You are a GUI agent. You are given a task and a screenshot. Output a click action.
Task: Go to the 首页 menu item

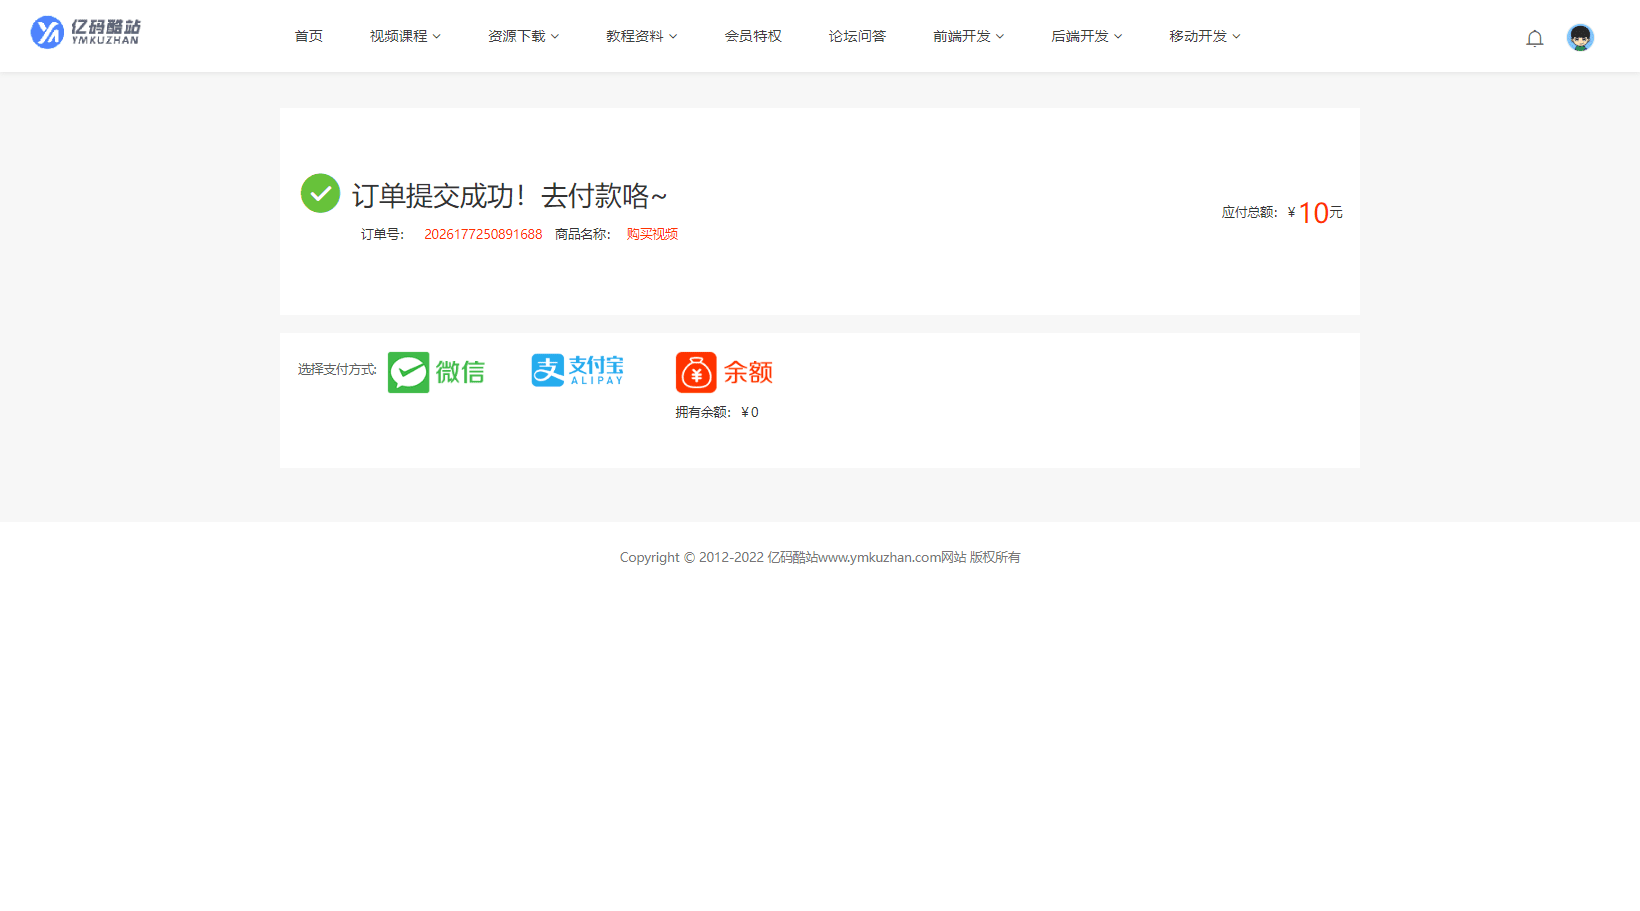[x=308, y=36]
